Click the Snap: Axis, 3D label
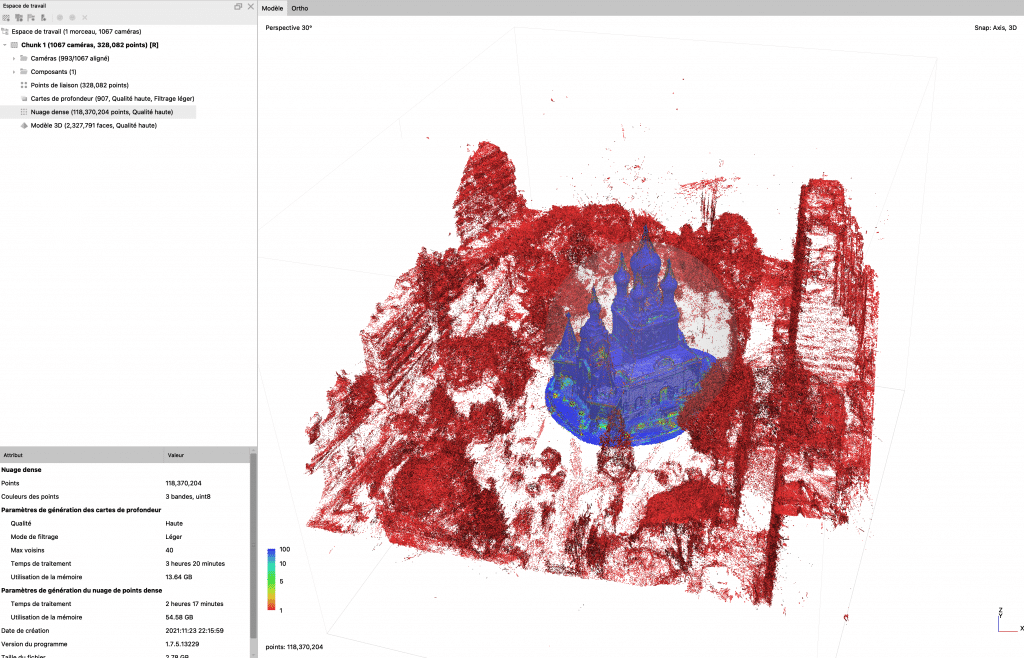 click(995, 27)
